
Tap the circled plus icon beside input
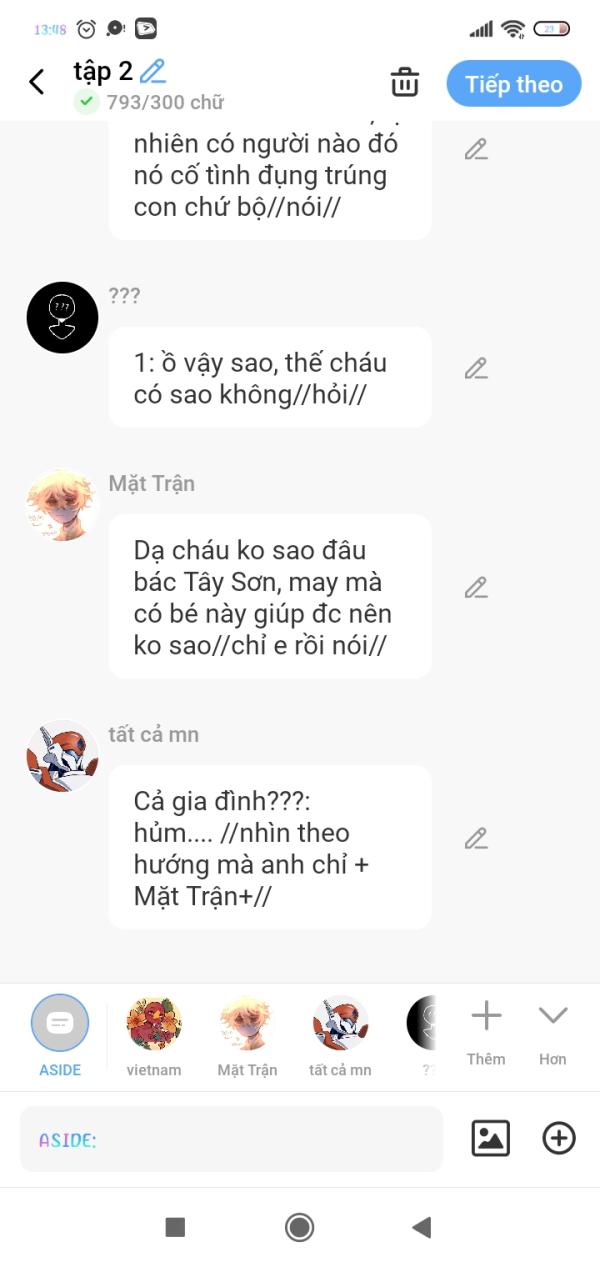pyautogui.click(x=559, y=1138)
